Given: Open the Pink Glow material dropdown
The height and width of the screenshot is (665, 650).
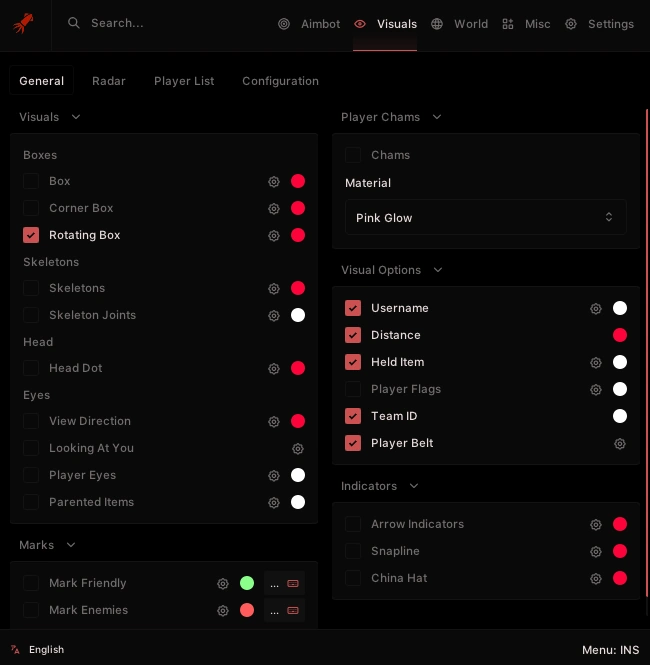Looking at the screenshot, I should (485, 218).
